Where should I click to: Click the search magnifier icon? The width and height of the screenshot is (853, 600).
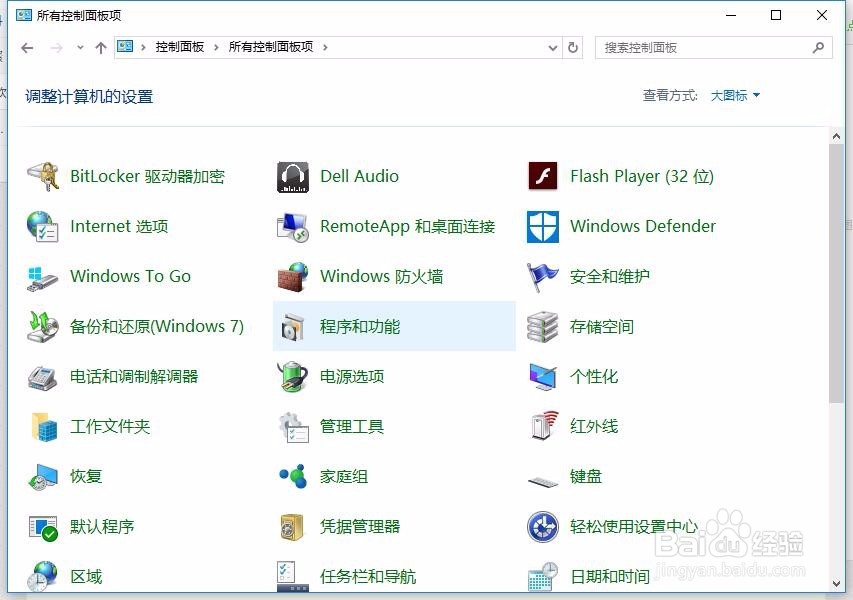pos(818,48)
